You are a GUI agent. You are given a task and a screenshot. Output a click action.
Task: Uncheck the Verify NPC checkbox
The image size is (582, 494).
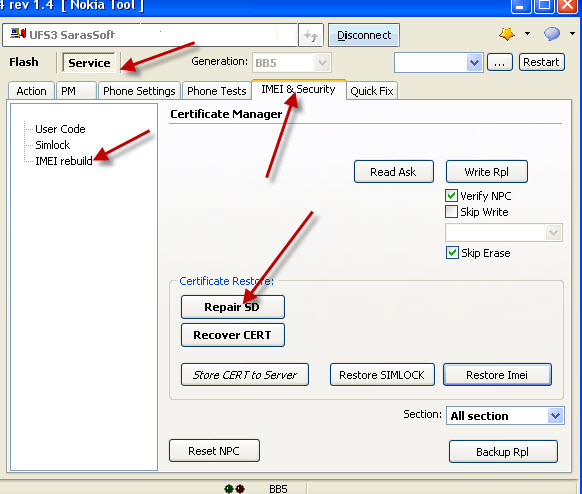point(452,196)
